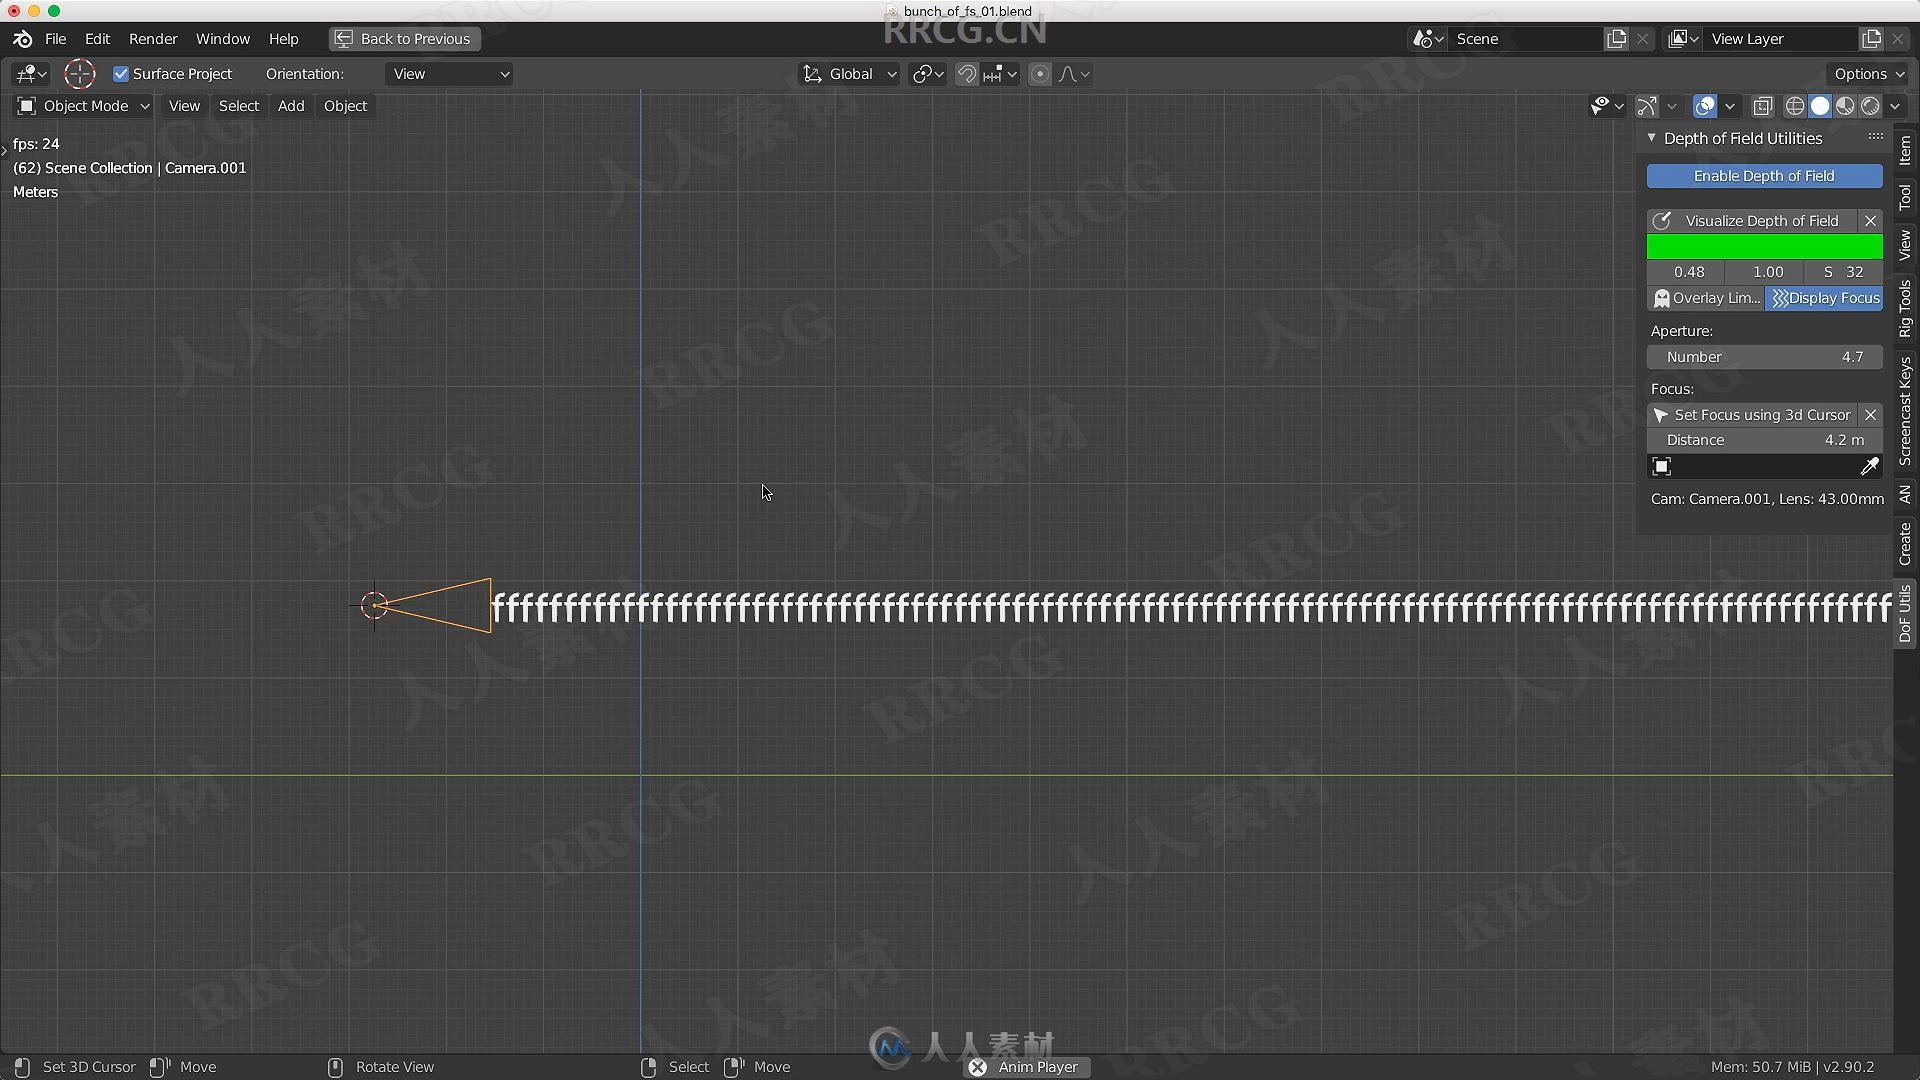Open the Object Mode dropdown

point(83,106)
